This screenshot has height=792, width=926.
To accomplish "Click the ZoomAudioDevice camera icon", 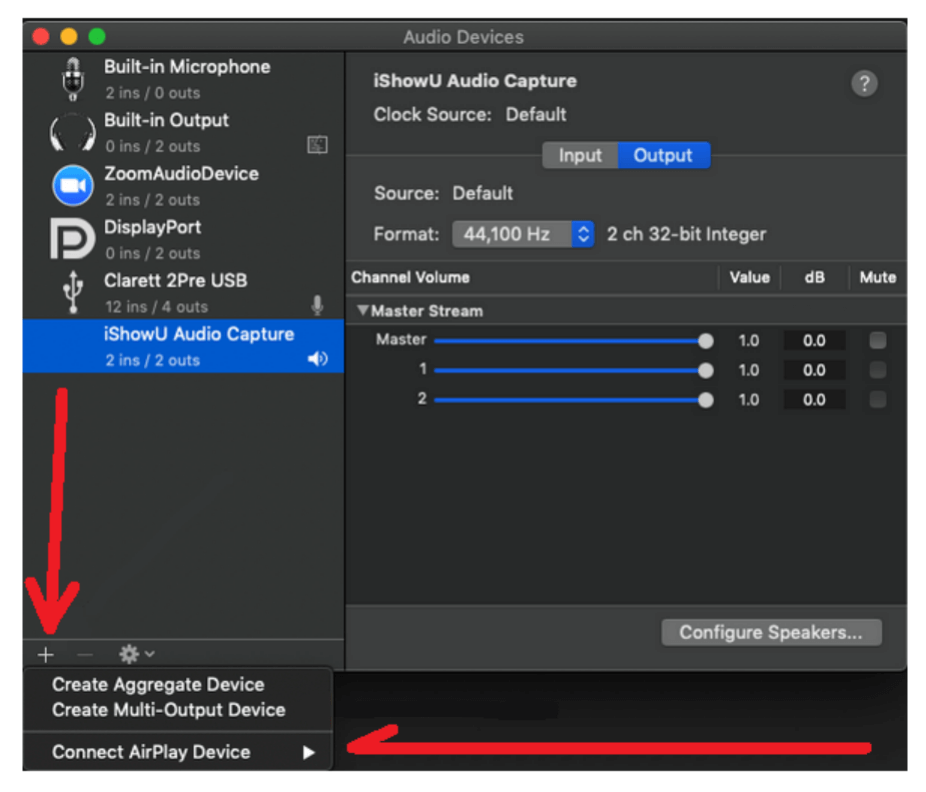I will tap(73, 185).
